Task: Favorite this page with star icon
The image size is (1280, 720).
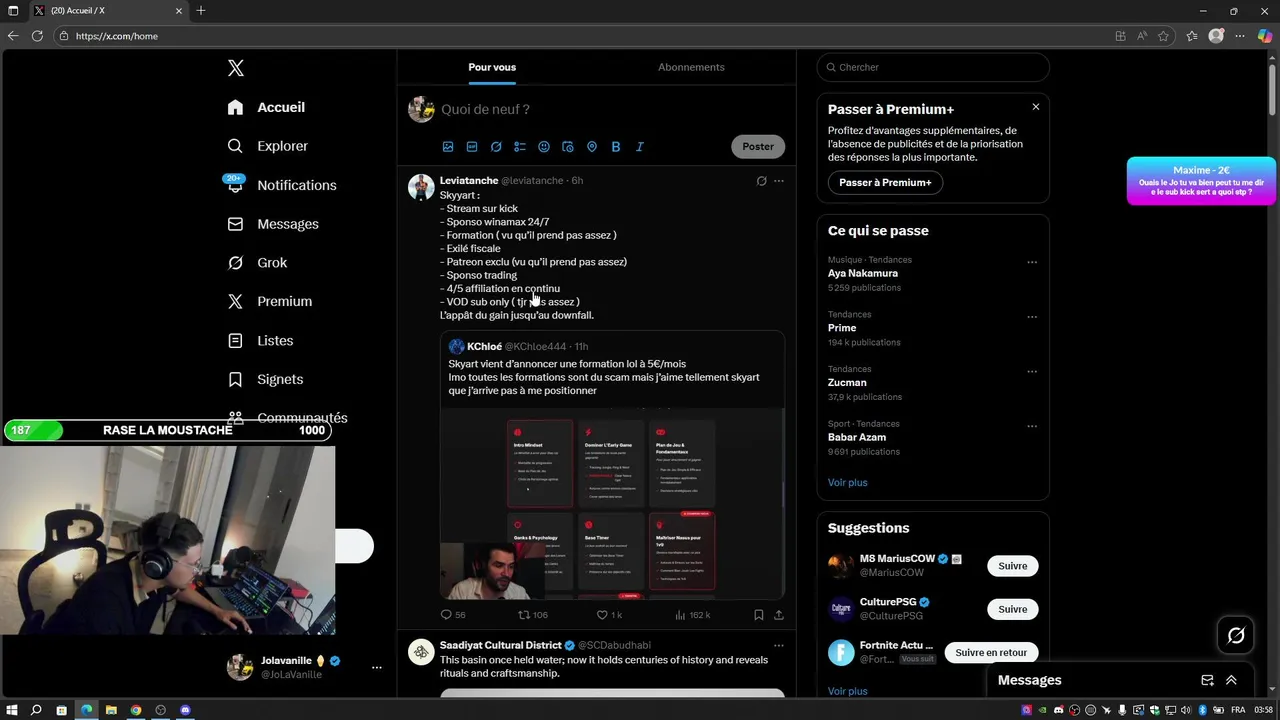Action: 1163,36
